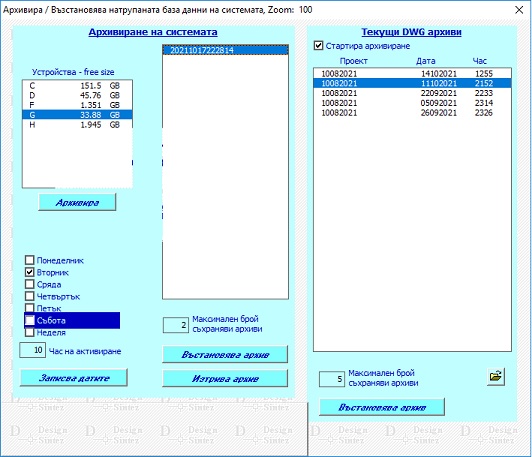This screenshot has height=457, width=532.
Task: Toggle the highlighted Събота checkbox
Action: (30, 320)
